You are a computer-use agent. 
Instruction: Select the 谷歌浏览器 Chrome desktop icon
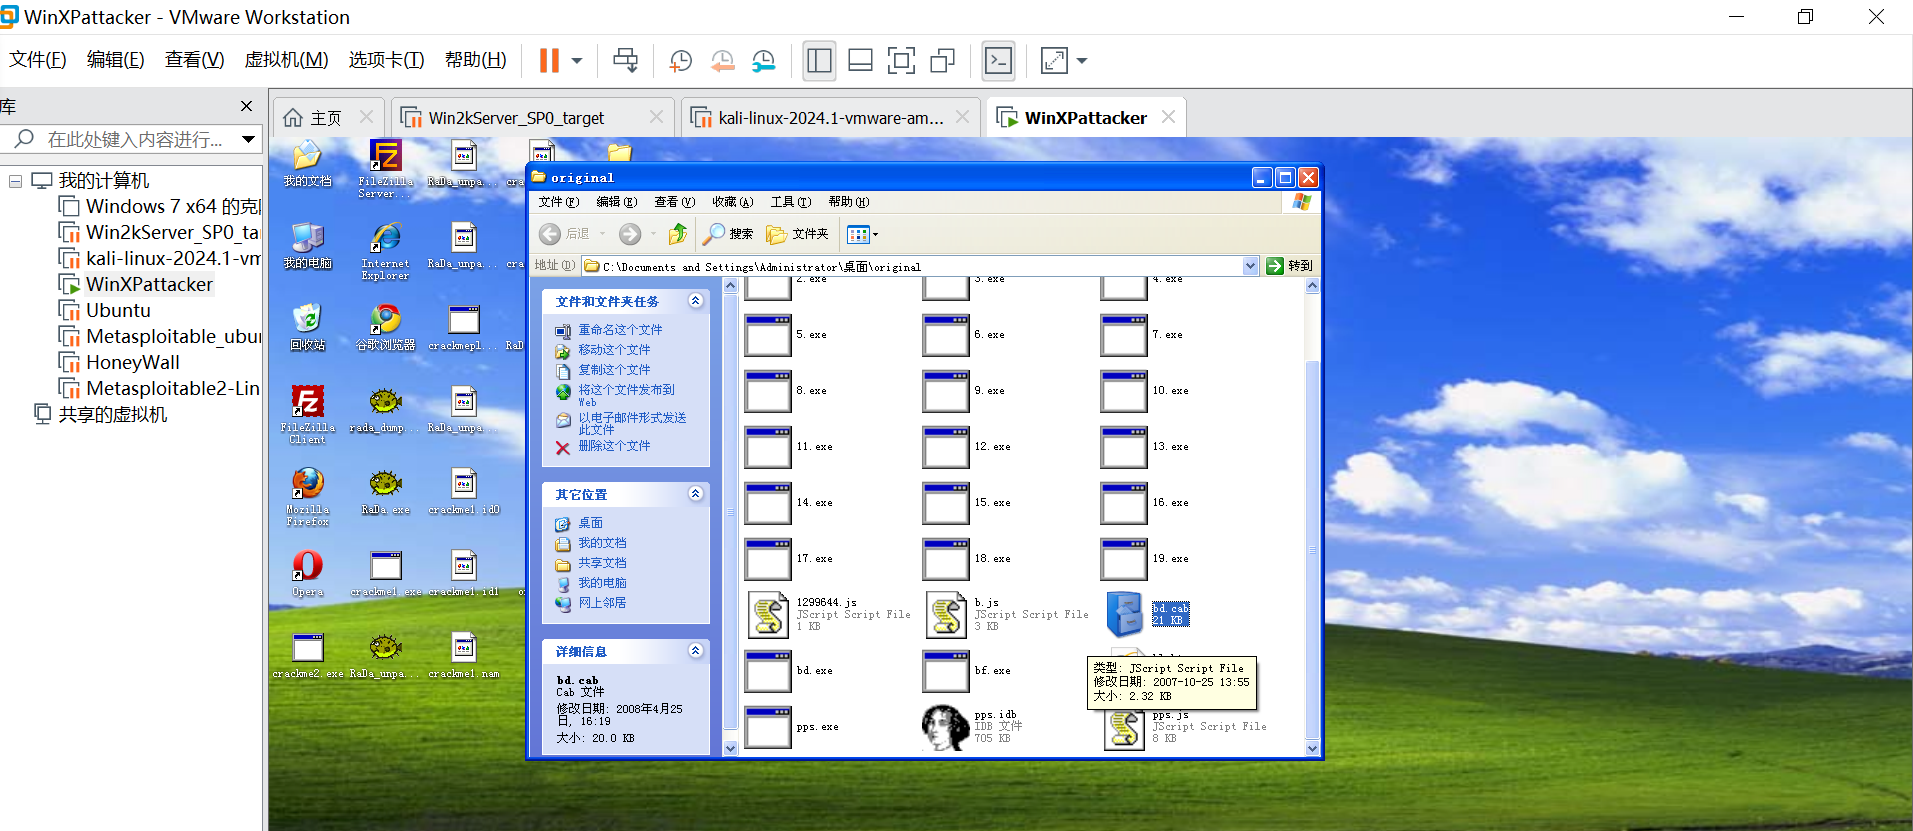385,327
